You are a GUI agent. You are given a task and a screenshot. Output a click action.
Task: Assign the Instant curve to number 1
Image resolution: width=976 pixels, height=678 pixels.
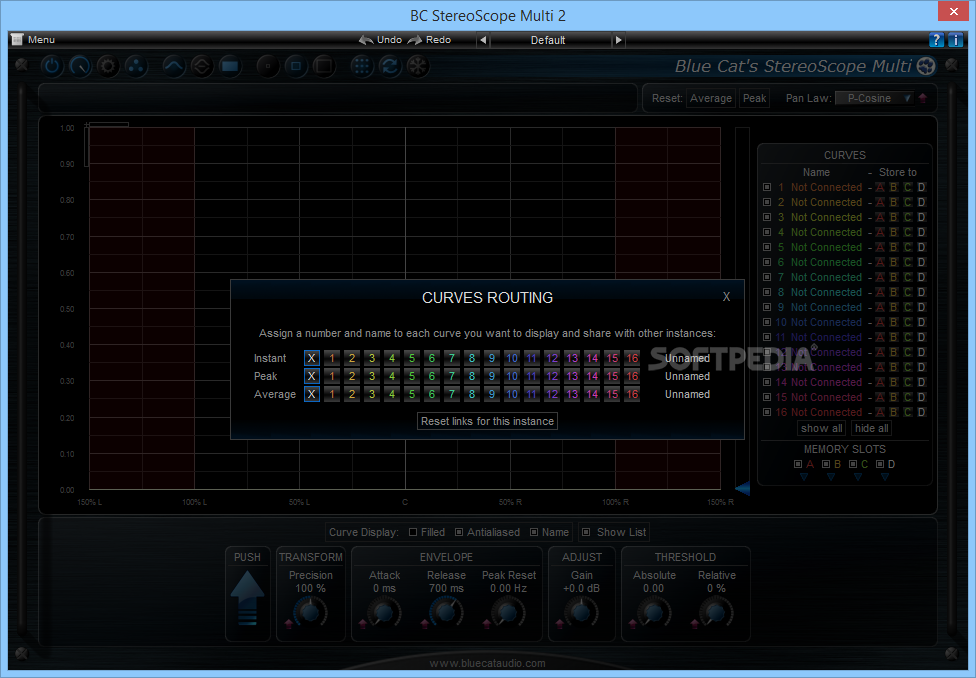click(x=332, y=358)
